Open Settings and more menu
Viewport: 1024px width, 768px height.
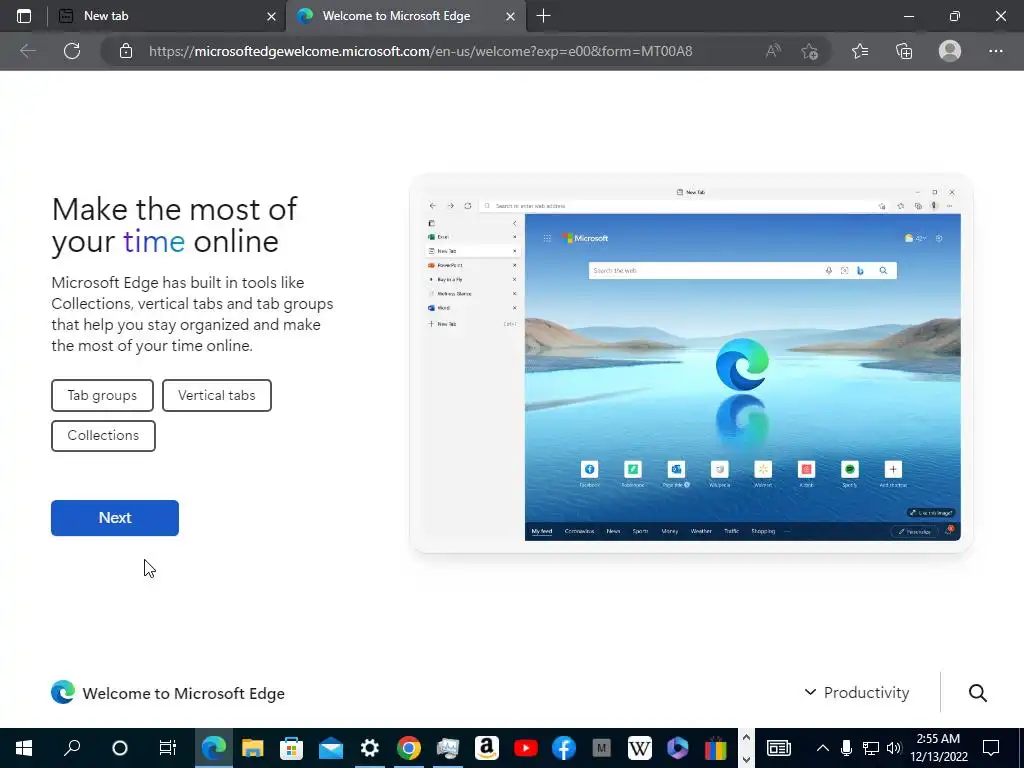[x=995, y=51]
